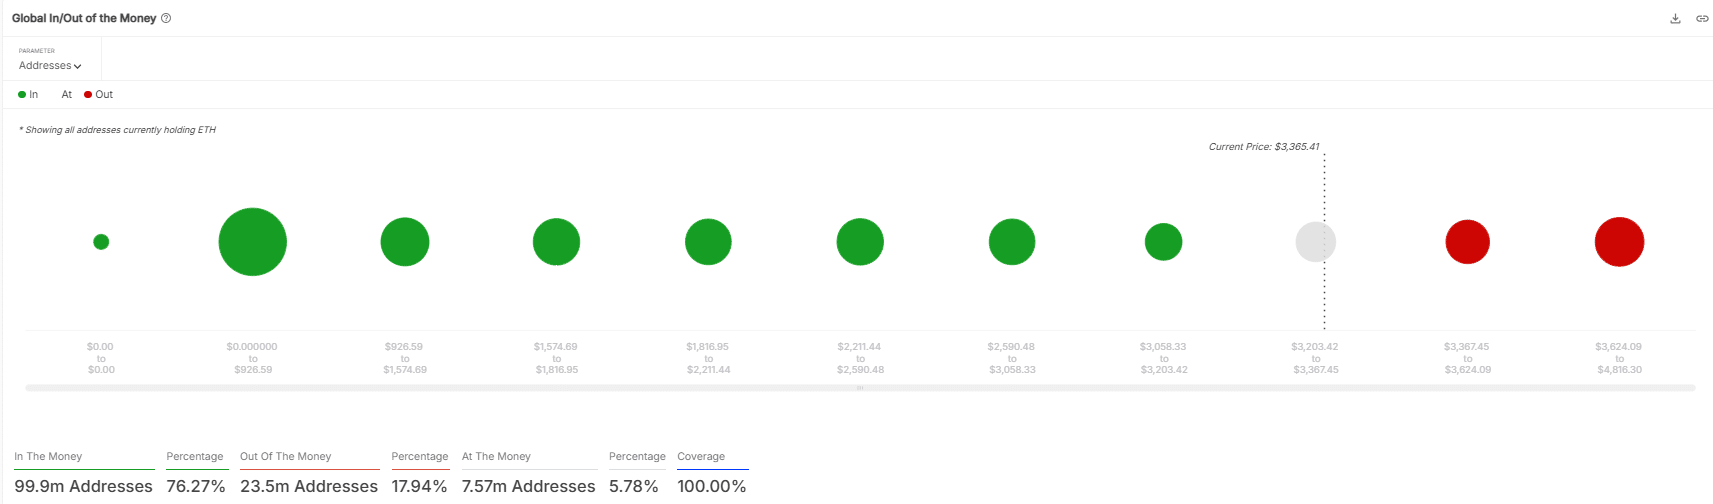Click the 99.9m Addresses in-the-money value
This screenshot has width=1713, height=504.
pyautogui.click(x=83, y=486)
